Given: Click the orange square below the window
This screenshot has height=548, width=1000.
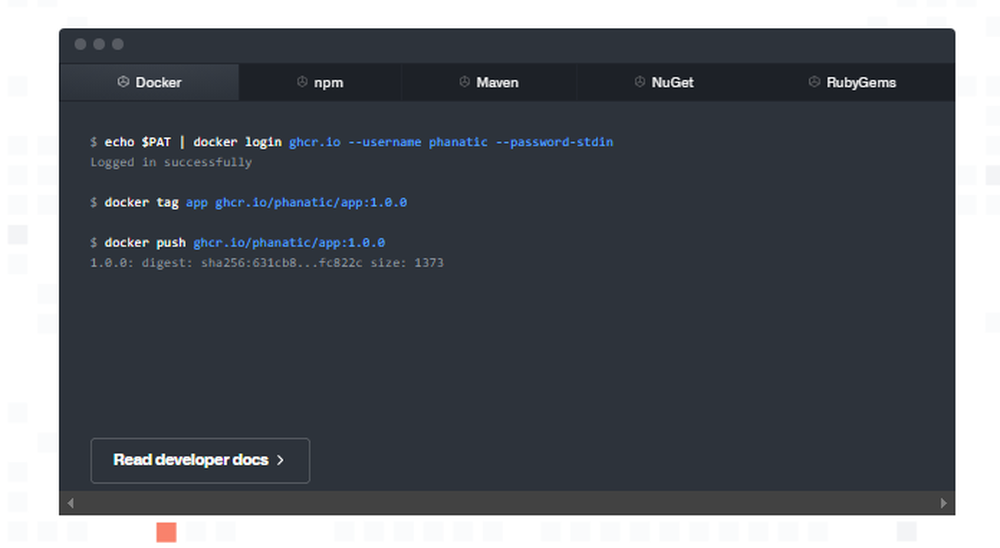Looking at the screenshot, I should point(166,532).
